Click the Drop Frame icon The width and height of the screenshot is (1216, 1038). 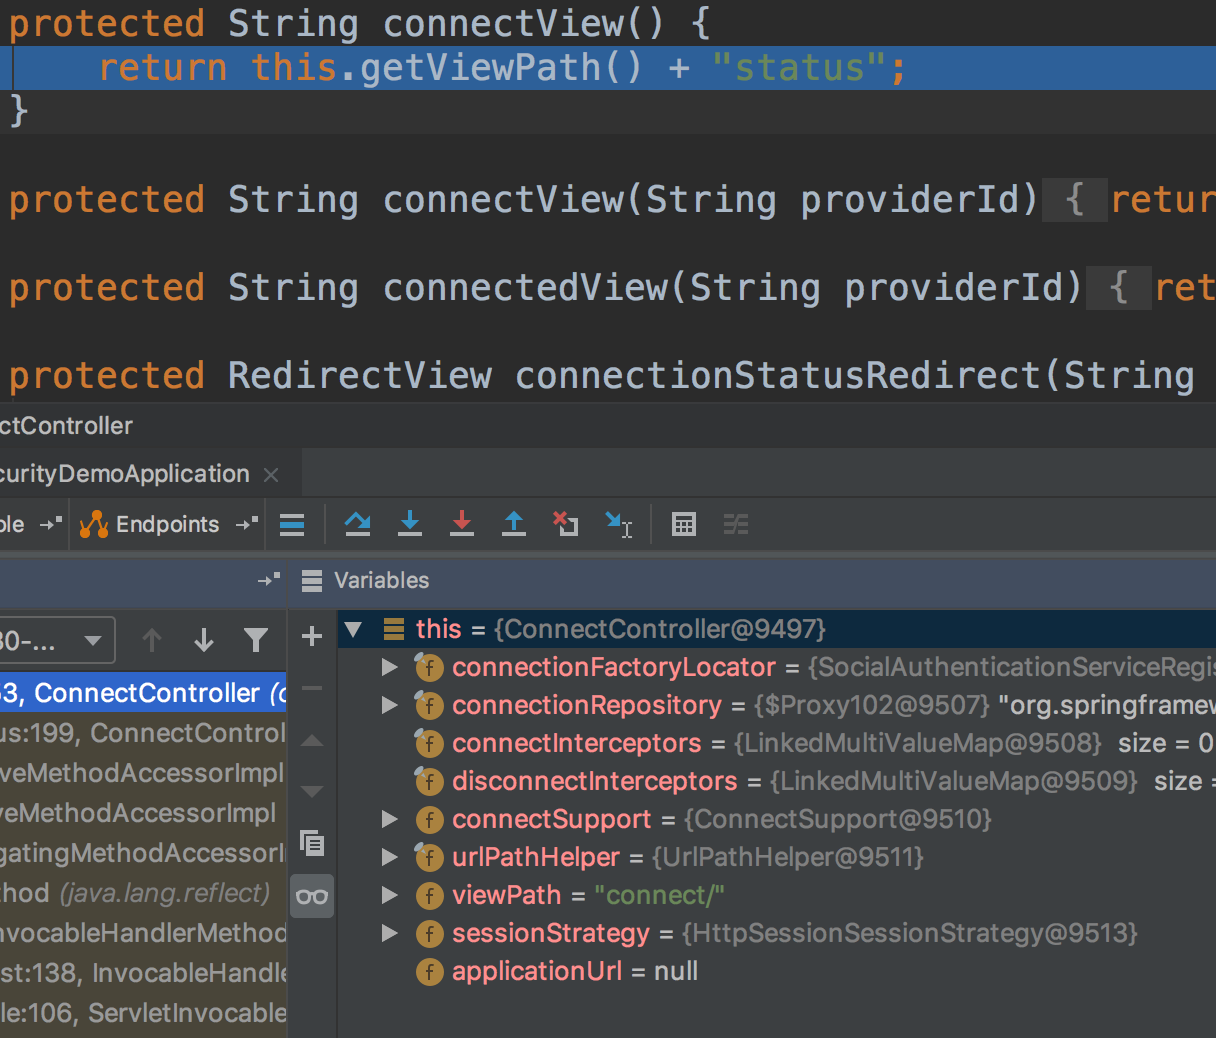[x=566, y=523]
